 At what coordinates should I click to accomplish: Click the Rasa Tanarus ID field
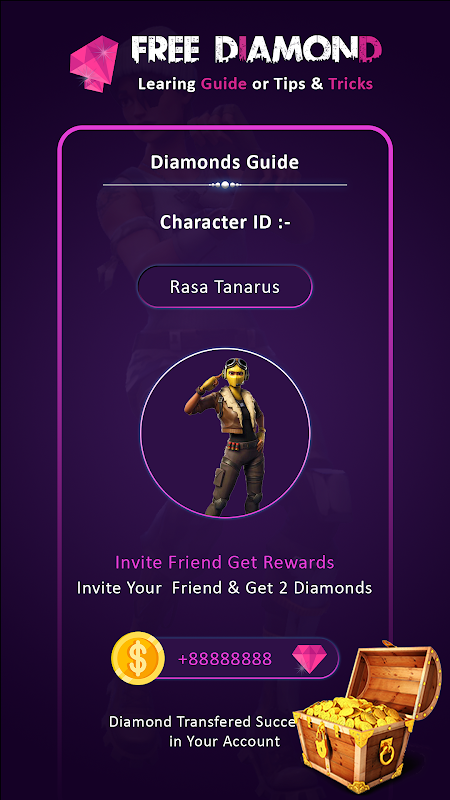click(x=224, y=287)
